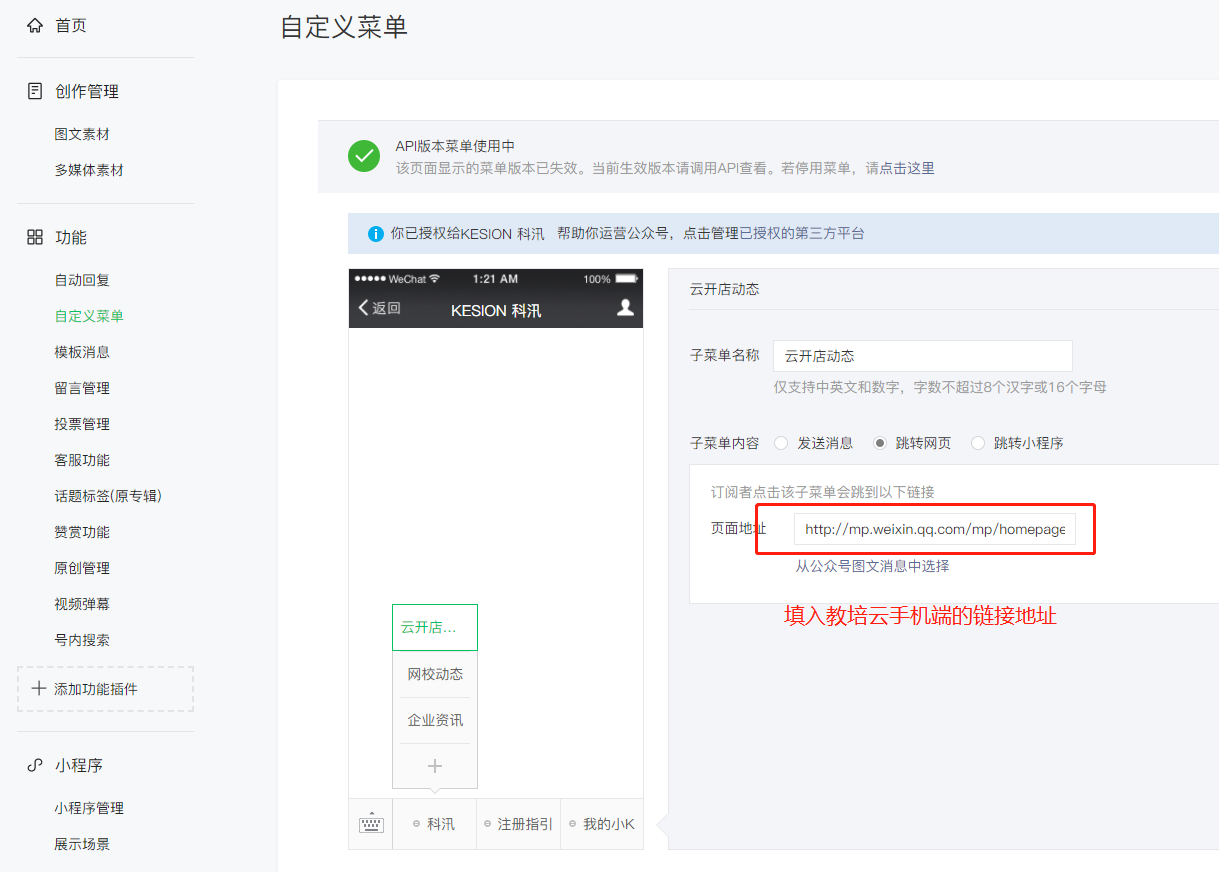Click the 页面地址 URL input field
The height and width of the screenshot is (872, 1219).
pyautogui.click(x=934, y=530)
